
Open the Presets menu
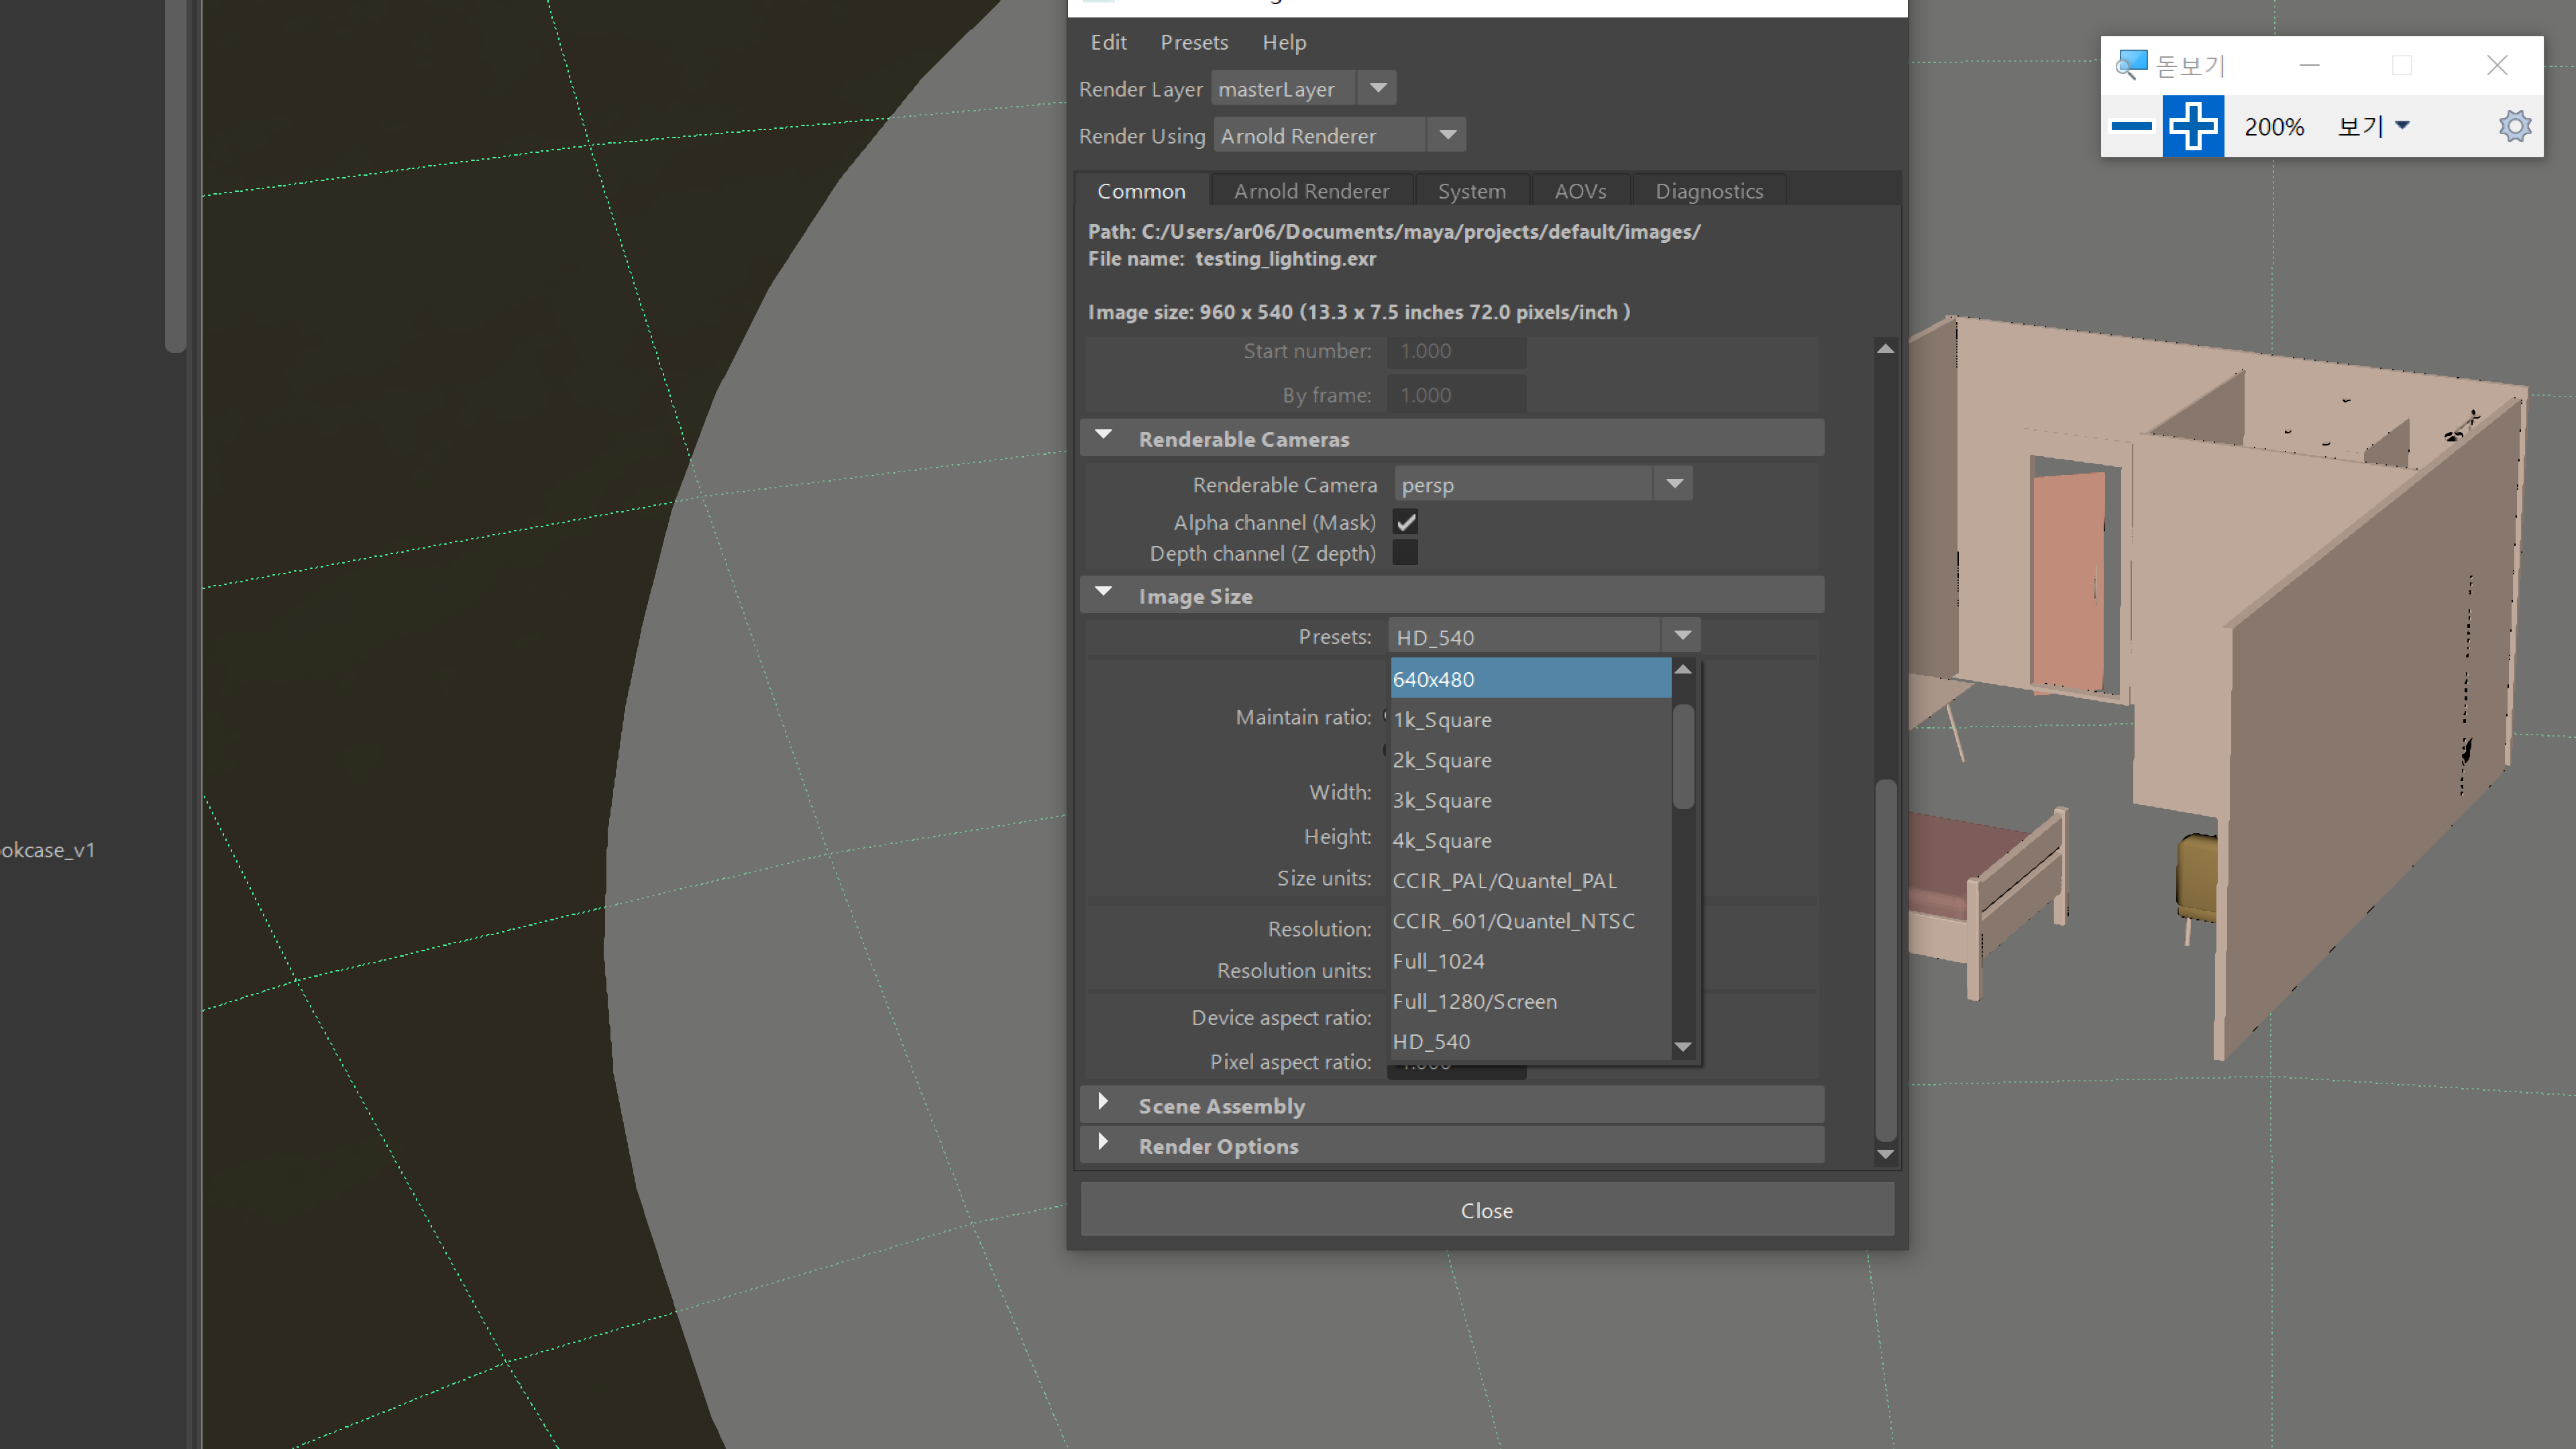[x=1194, y=42]
